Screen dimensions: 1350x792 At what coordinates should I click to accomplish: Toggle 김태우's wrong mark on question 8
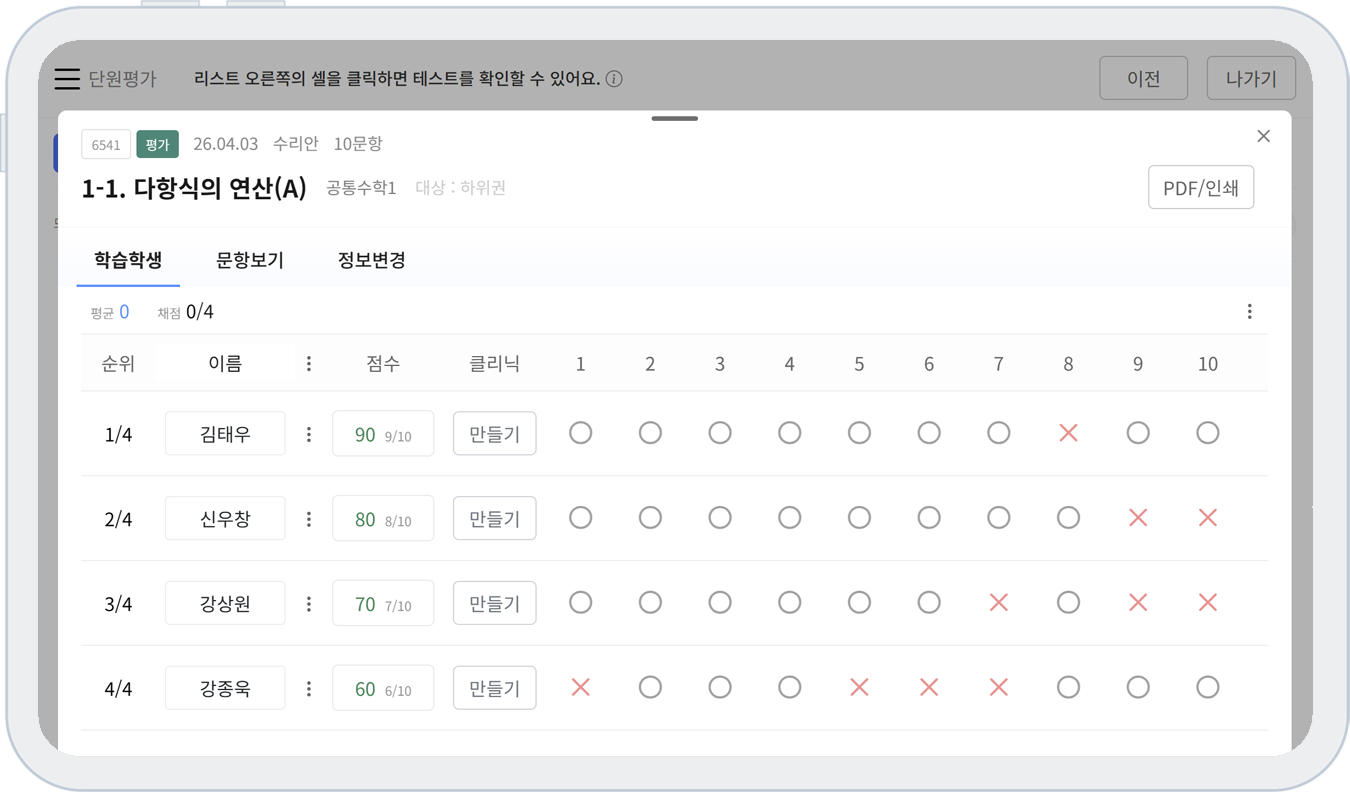coord(1068,433)
